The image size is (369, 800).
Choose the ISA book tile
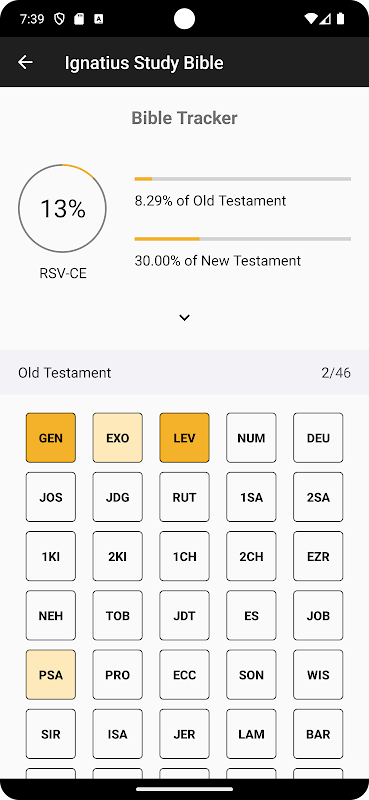pyautogui.click(x=117, y=734)
